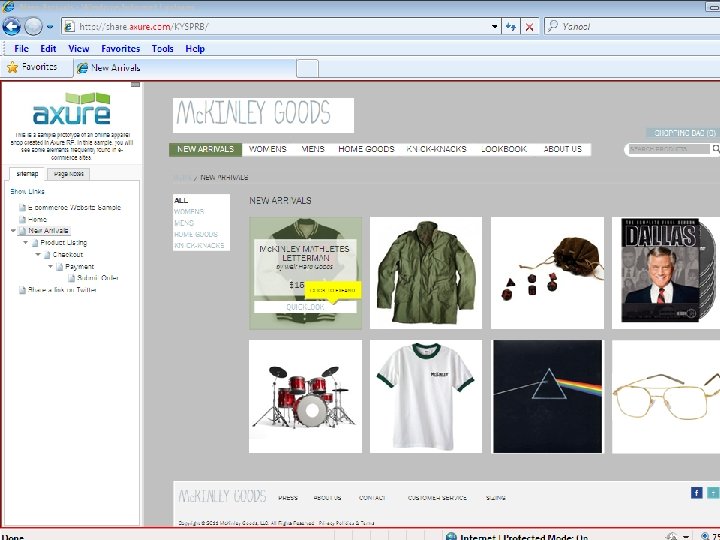720x540 pixels.
Task: Filter by All in category list
Action: [x=181, y=200]
